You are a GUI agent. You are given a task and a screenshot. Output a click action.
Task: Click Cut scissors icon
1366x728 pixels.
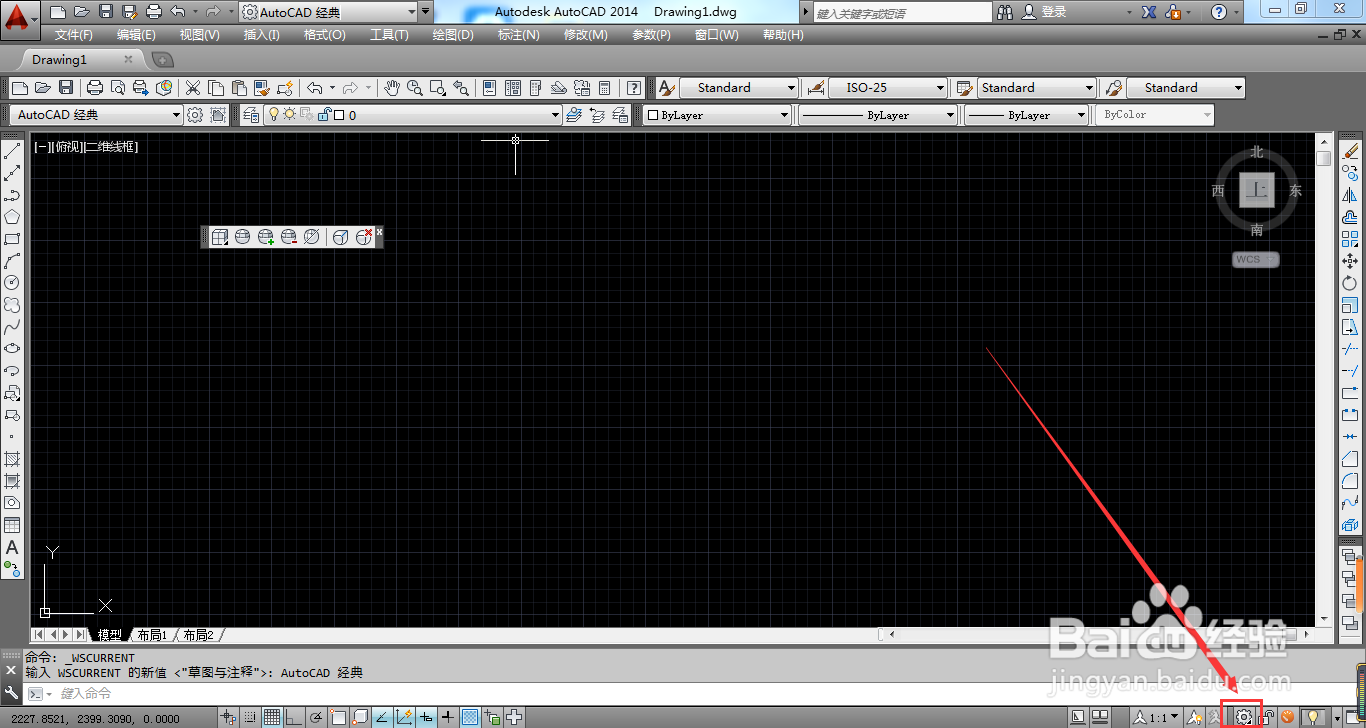click(x=192, y=88)
